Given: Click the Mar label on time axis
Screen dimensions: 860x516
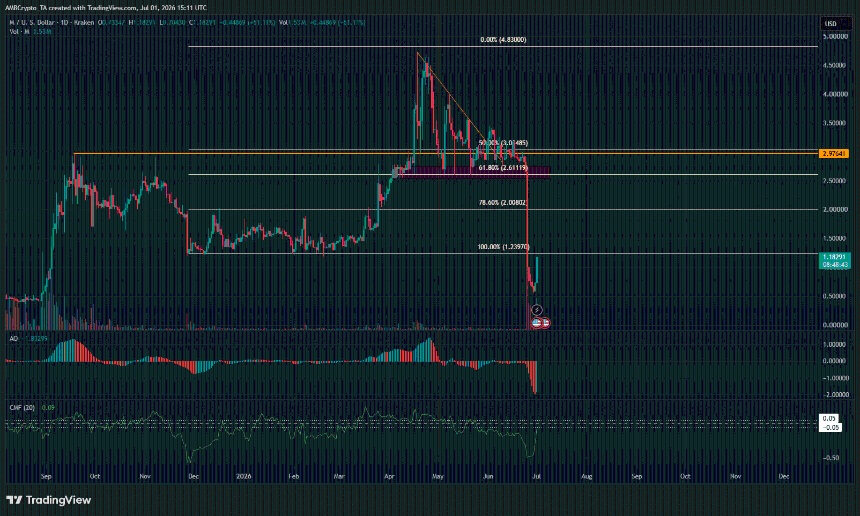Looking at the screenshot, I should point(339,477).
